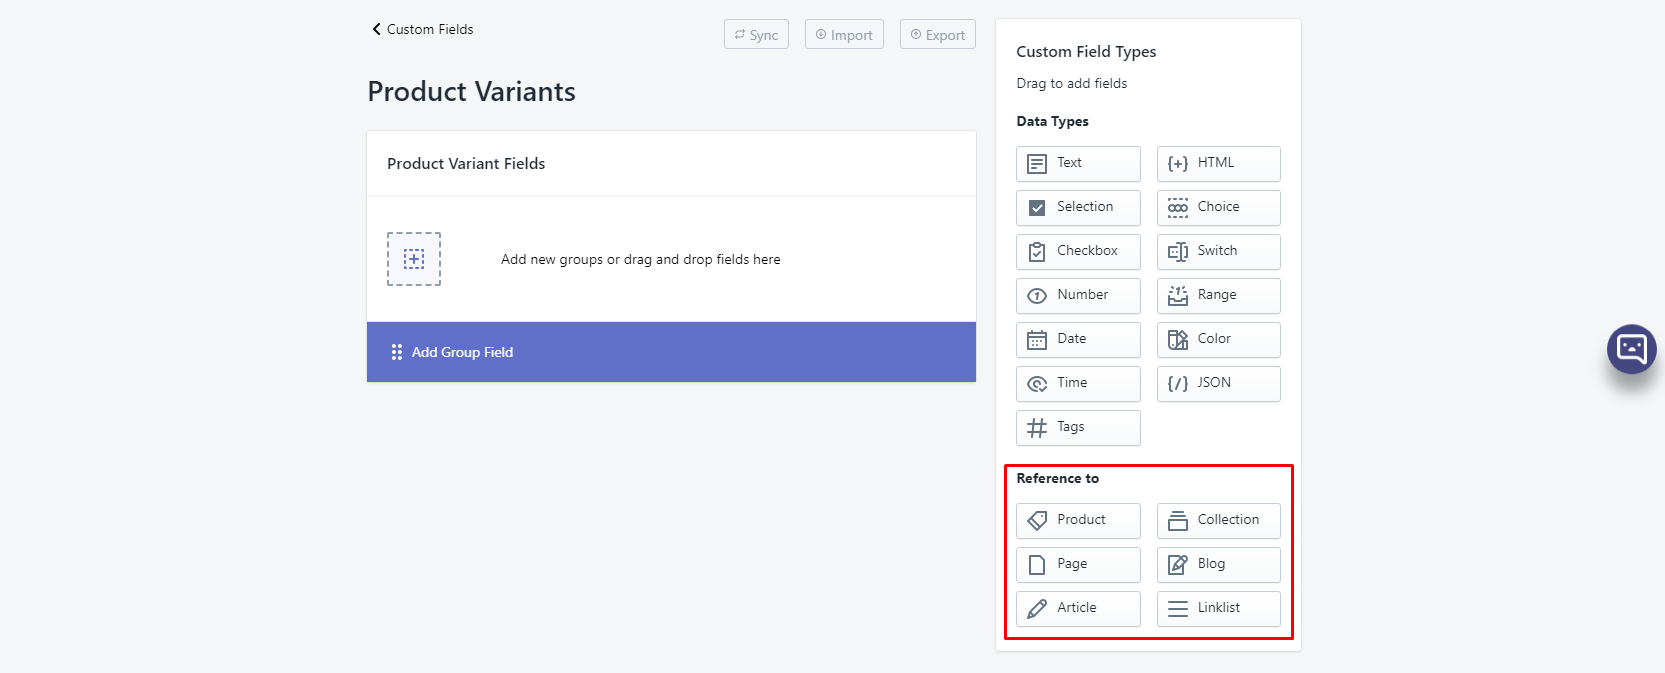Image resolution: width=1665 pixels, height=673 pixels.
Task: Click the Color palette icon
Action: click(x=1178, y=339)
